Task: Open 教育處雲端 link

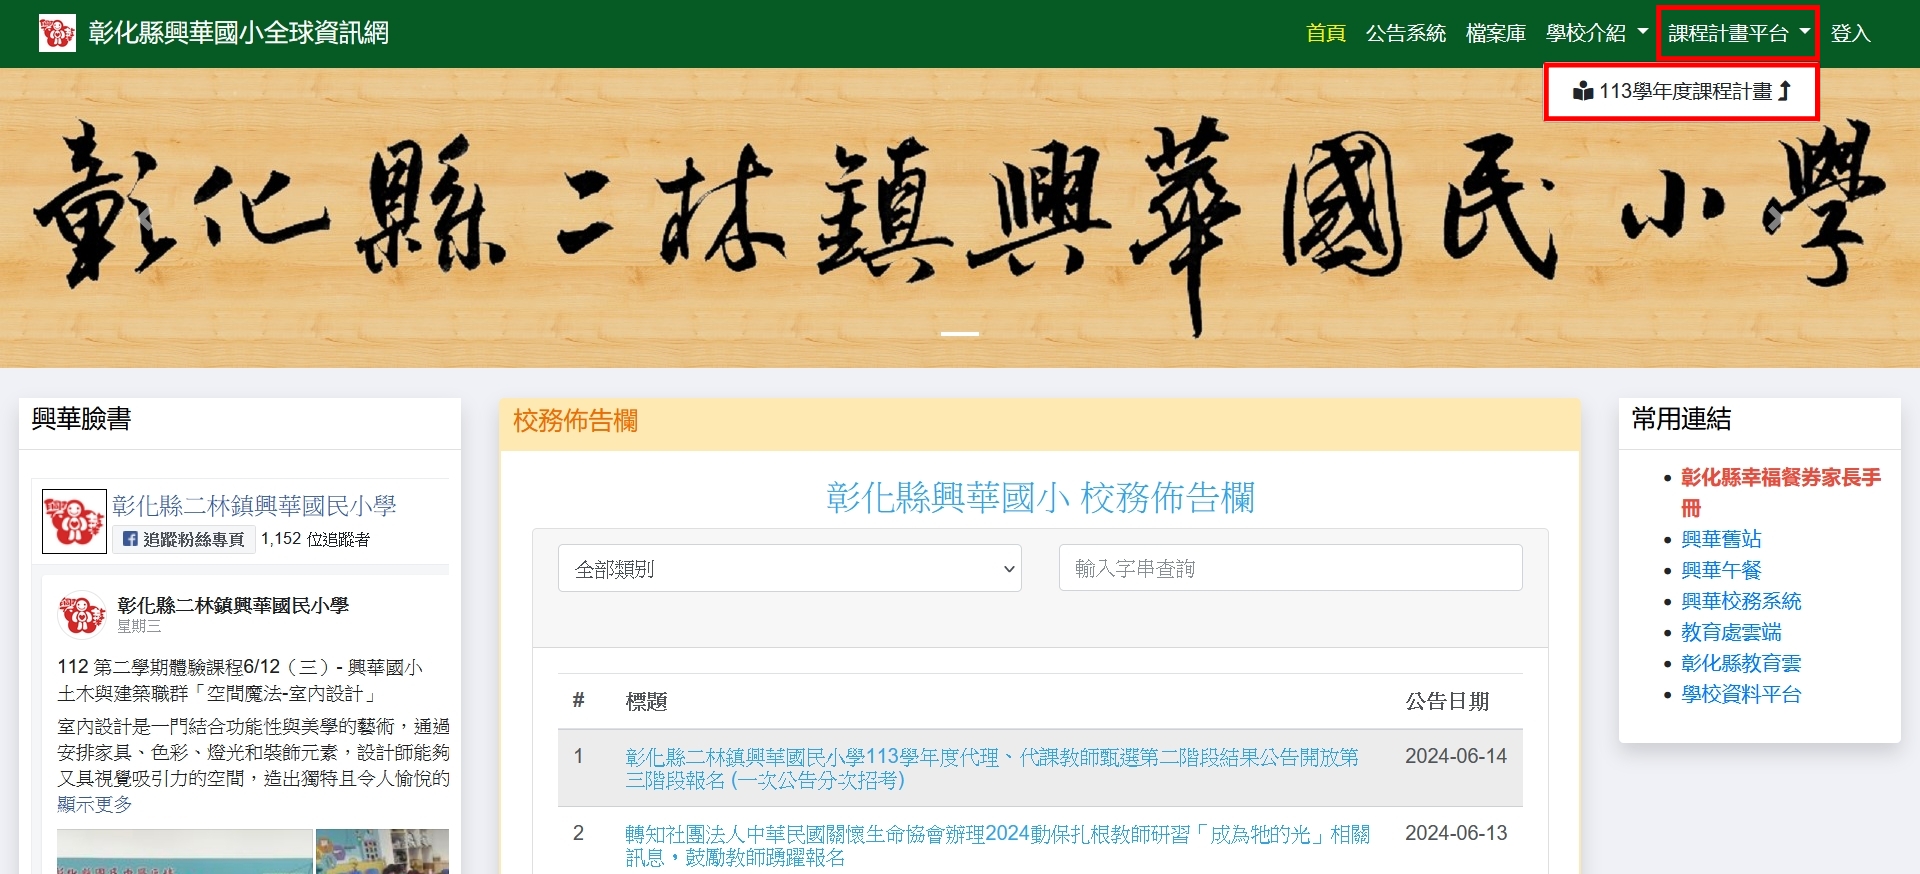Action: tap(1731, 632)
